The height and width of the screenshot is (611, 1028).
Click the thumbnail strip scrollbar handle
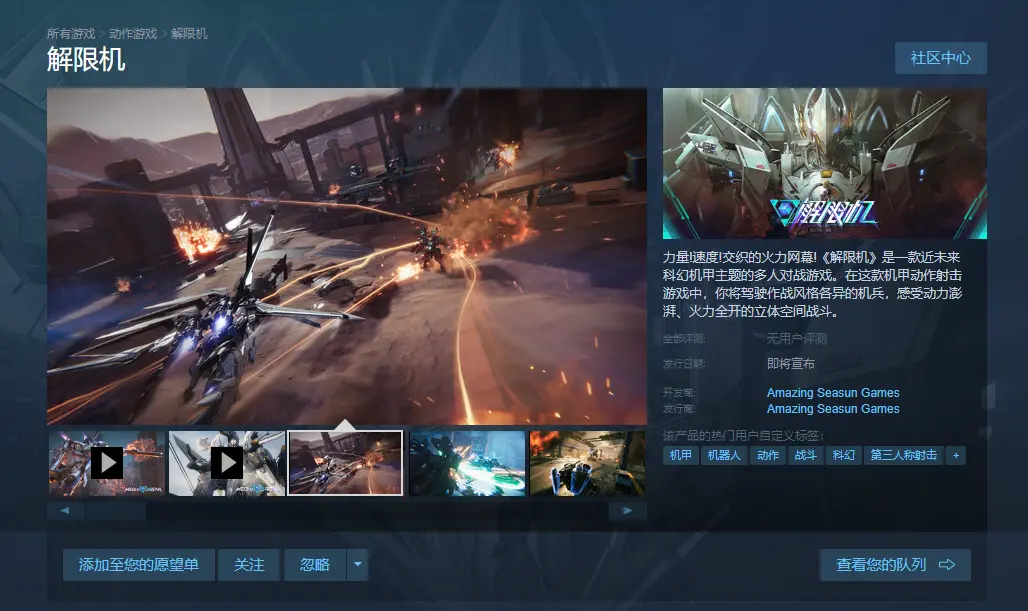click(115, 511)
